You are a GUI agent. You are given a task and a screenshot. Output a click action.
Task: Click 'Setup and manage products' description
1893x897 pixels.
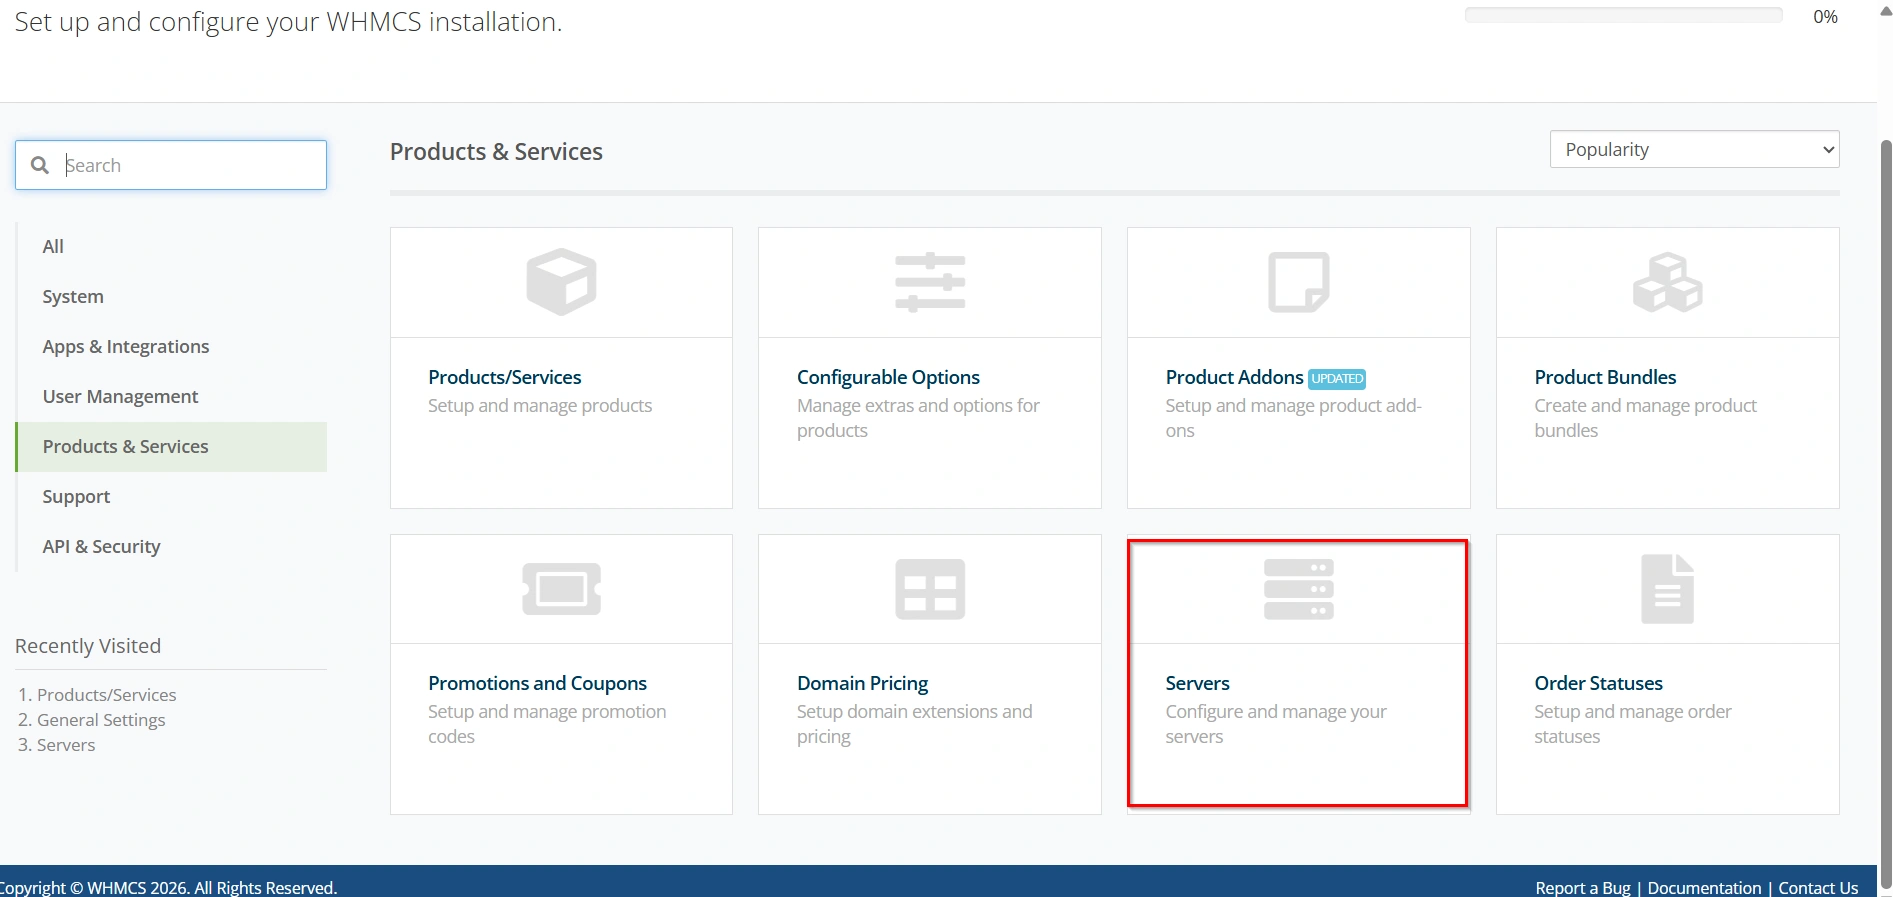(540, 405)
